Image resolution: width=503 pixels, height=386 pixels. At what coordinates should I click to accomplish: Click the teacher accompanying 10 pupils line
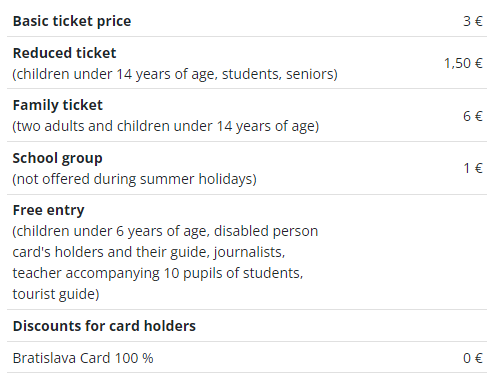point(158,273)
